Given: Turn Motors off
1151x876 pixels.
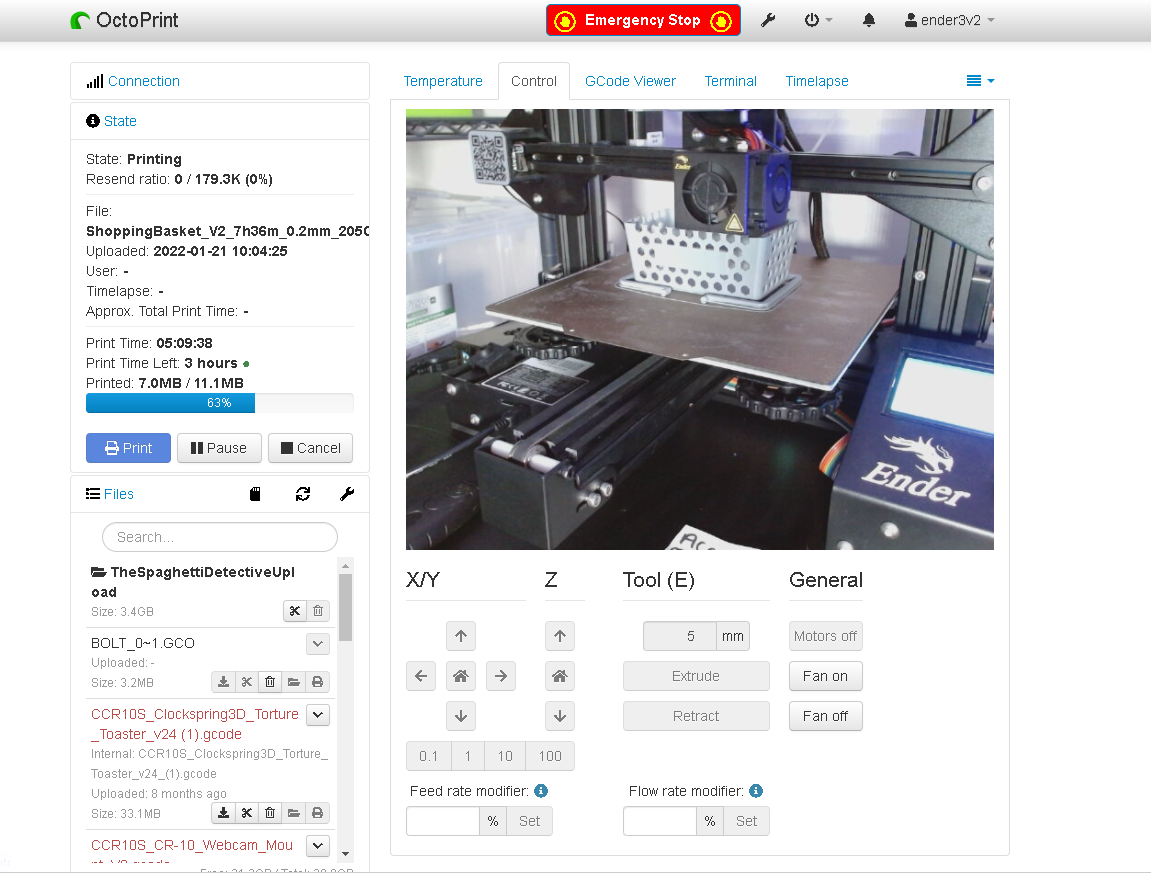Looking at the screenshot, I should [825, 636].
